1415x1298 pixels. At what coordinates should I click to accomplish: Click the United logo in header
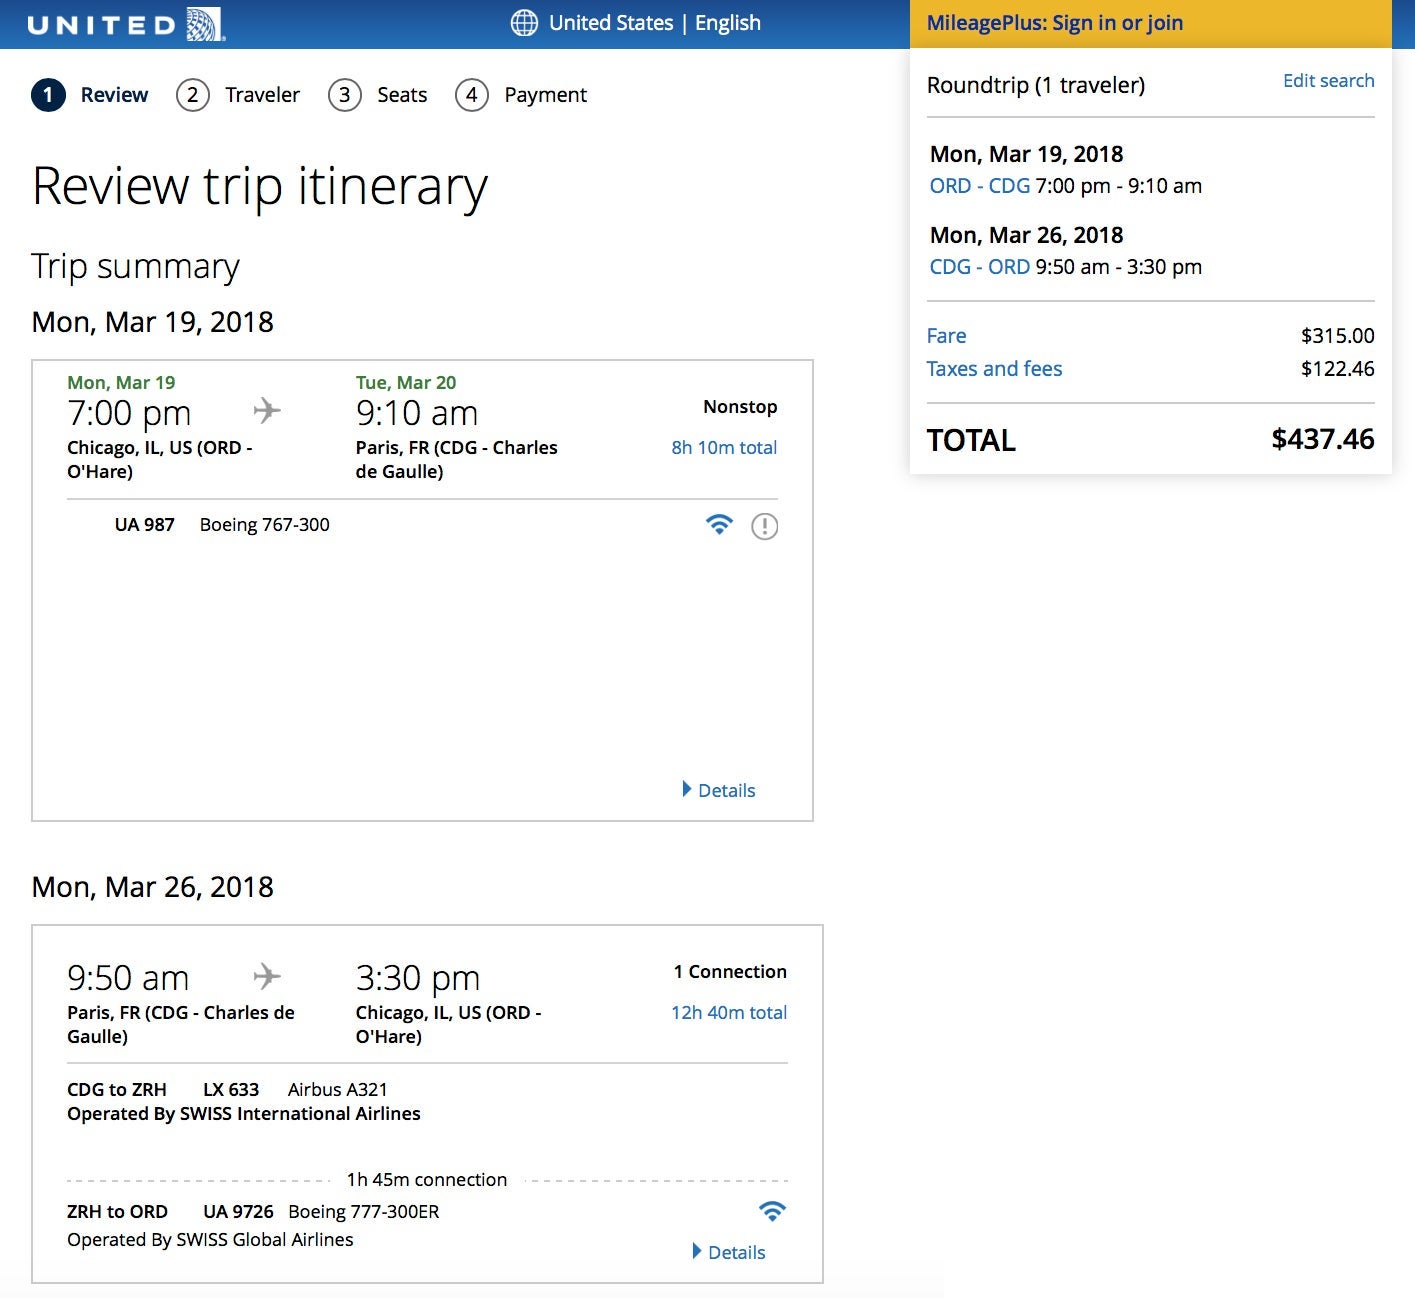pos(125,24)
